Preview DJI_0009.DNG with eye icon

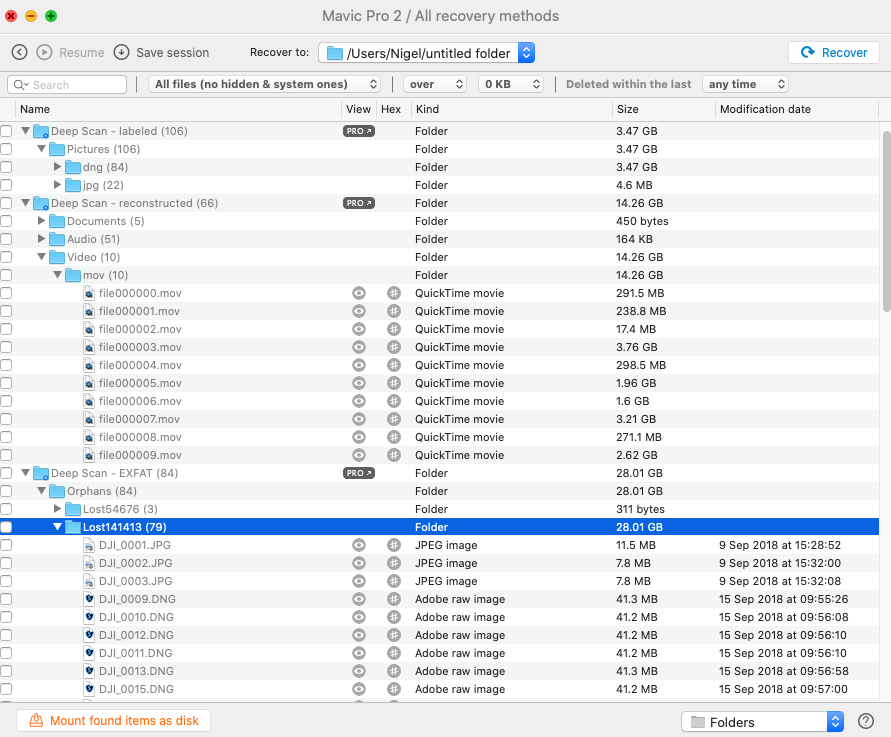click(359, 599)
